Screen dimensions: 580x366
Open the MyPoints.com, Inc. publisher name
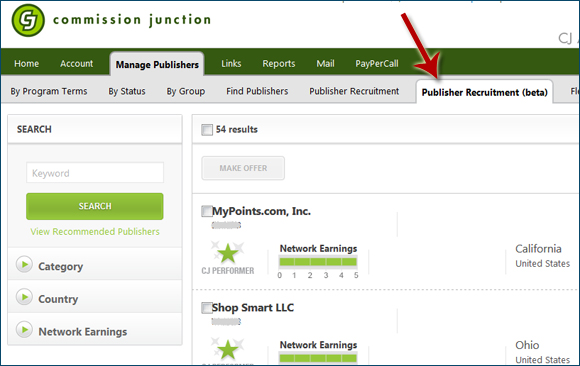262,211
